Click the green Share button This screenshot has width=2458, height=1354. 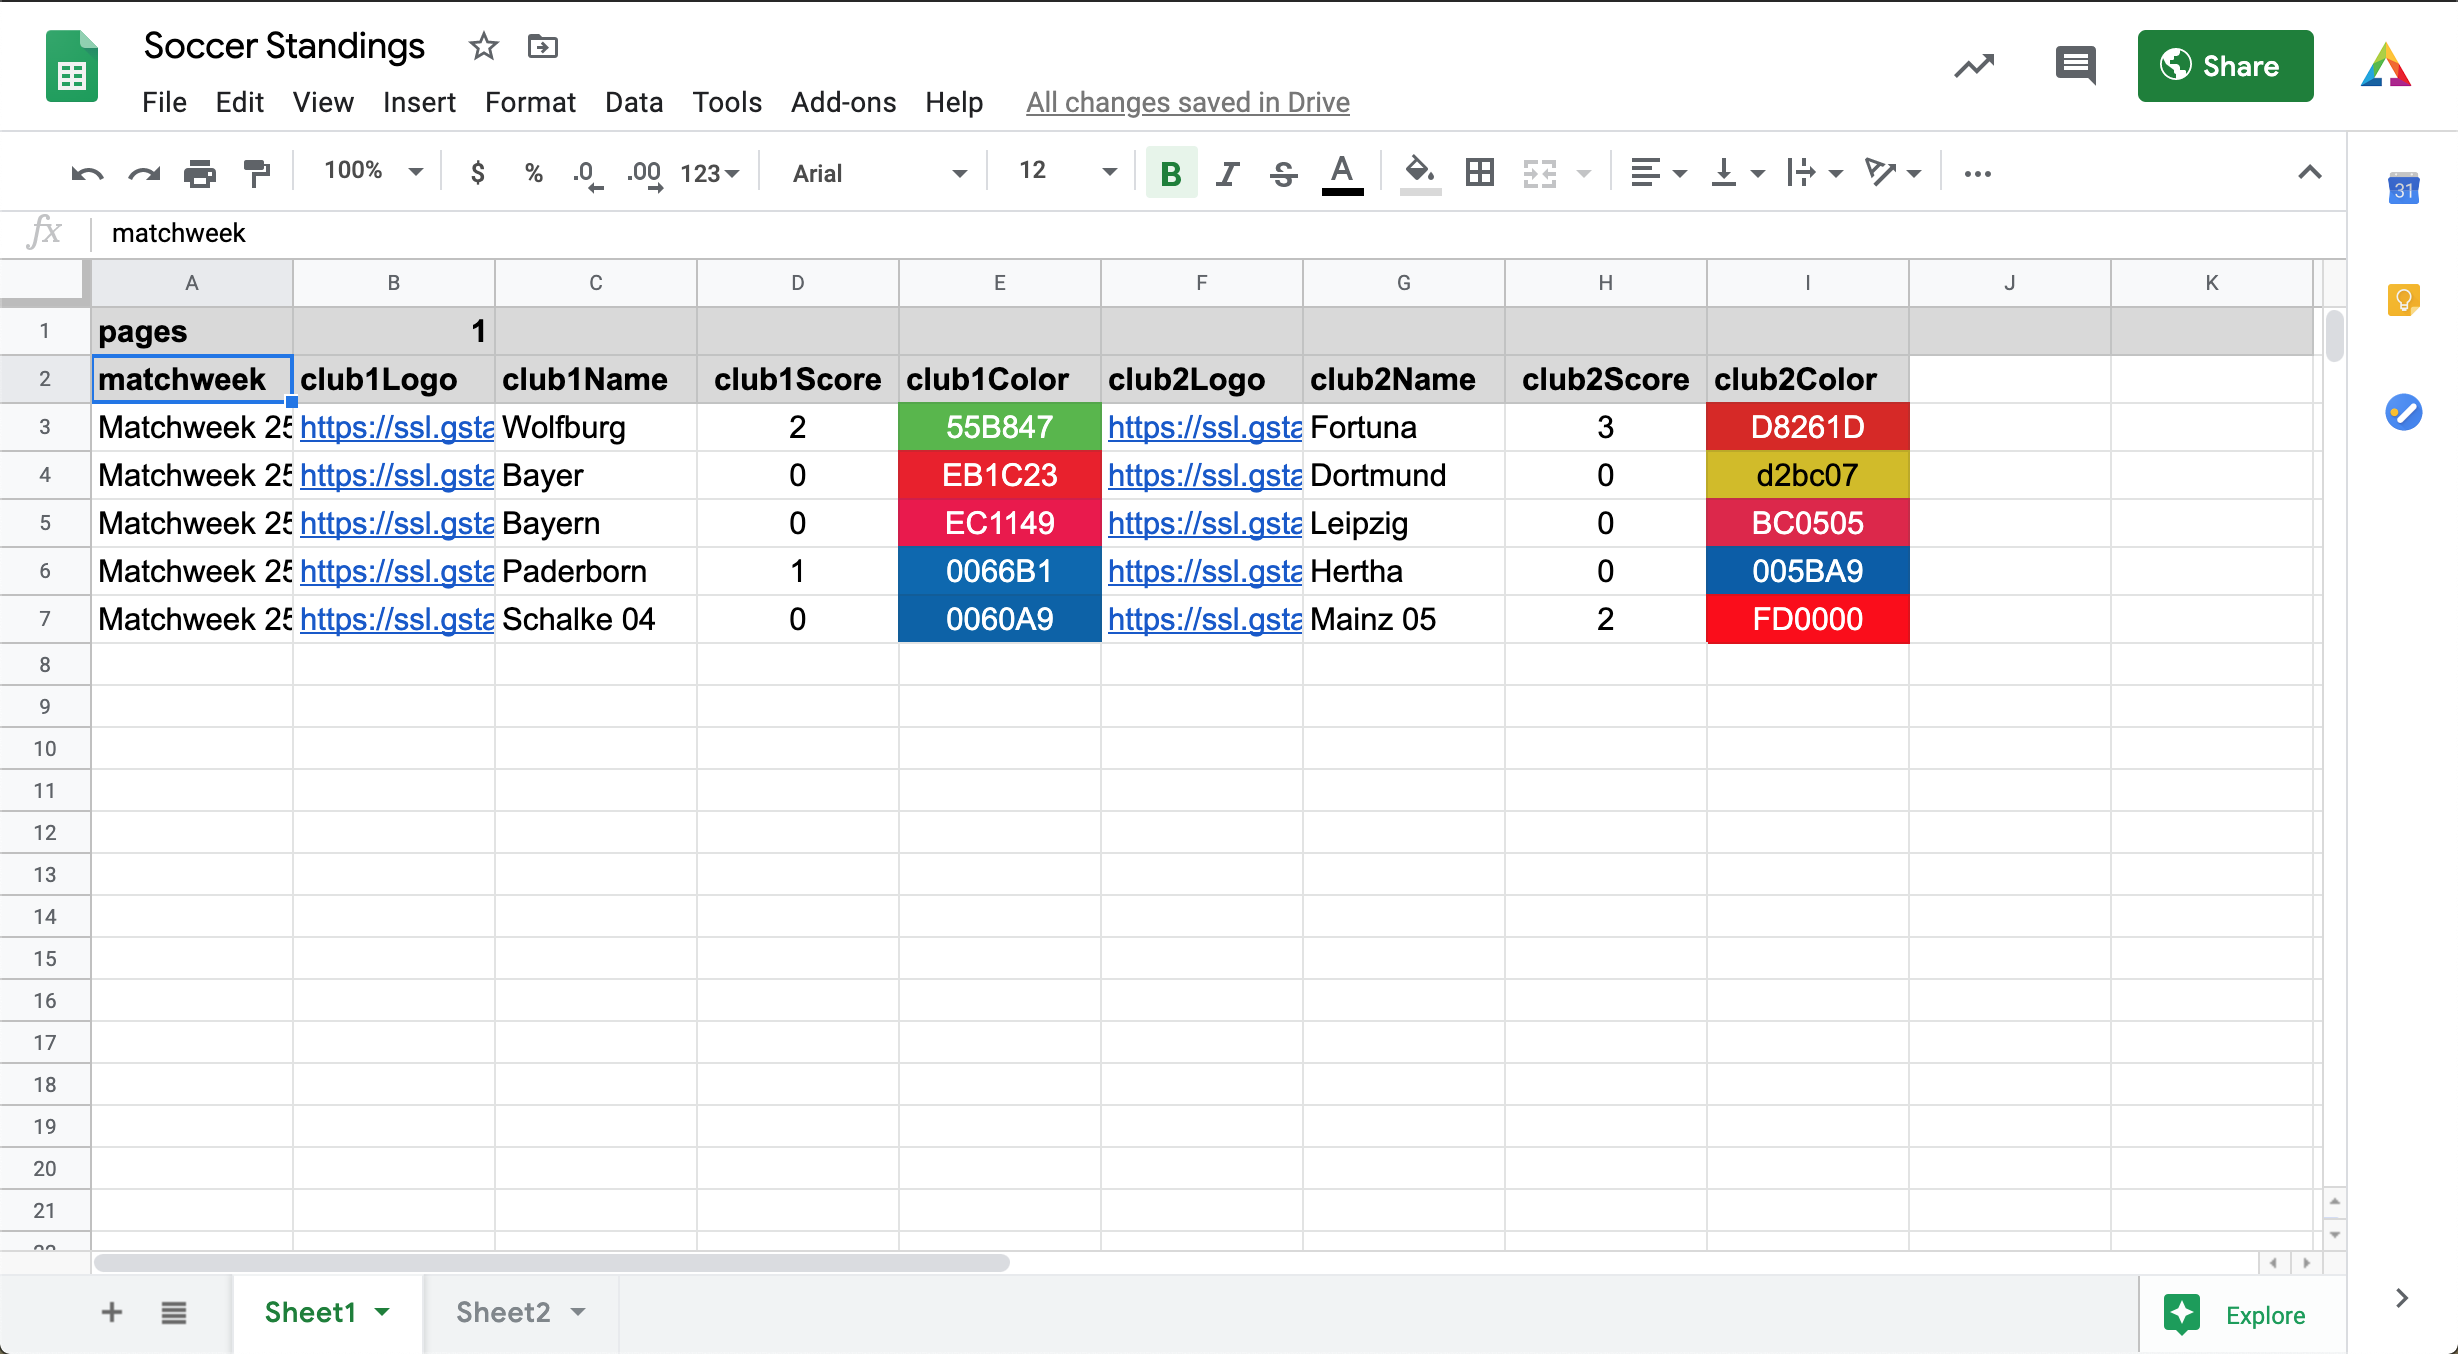[2225, 66]
